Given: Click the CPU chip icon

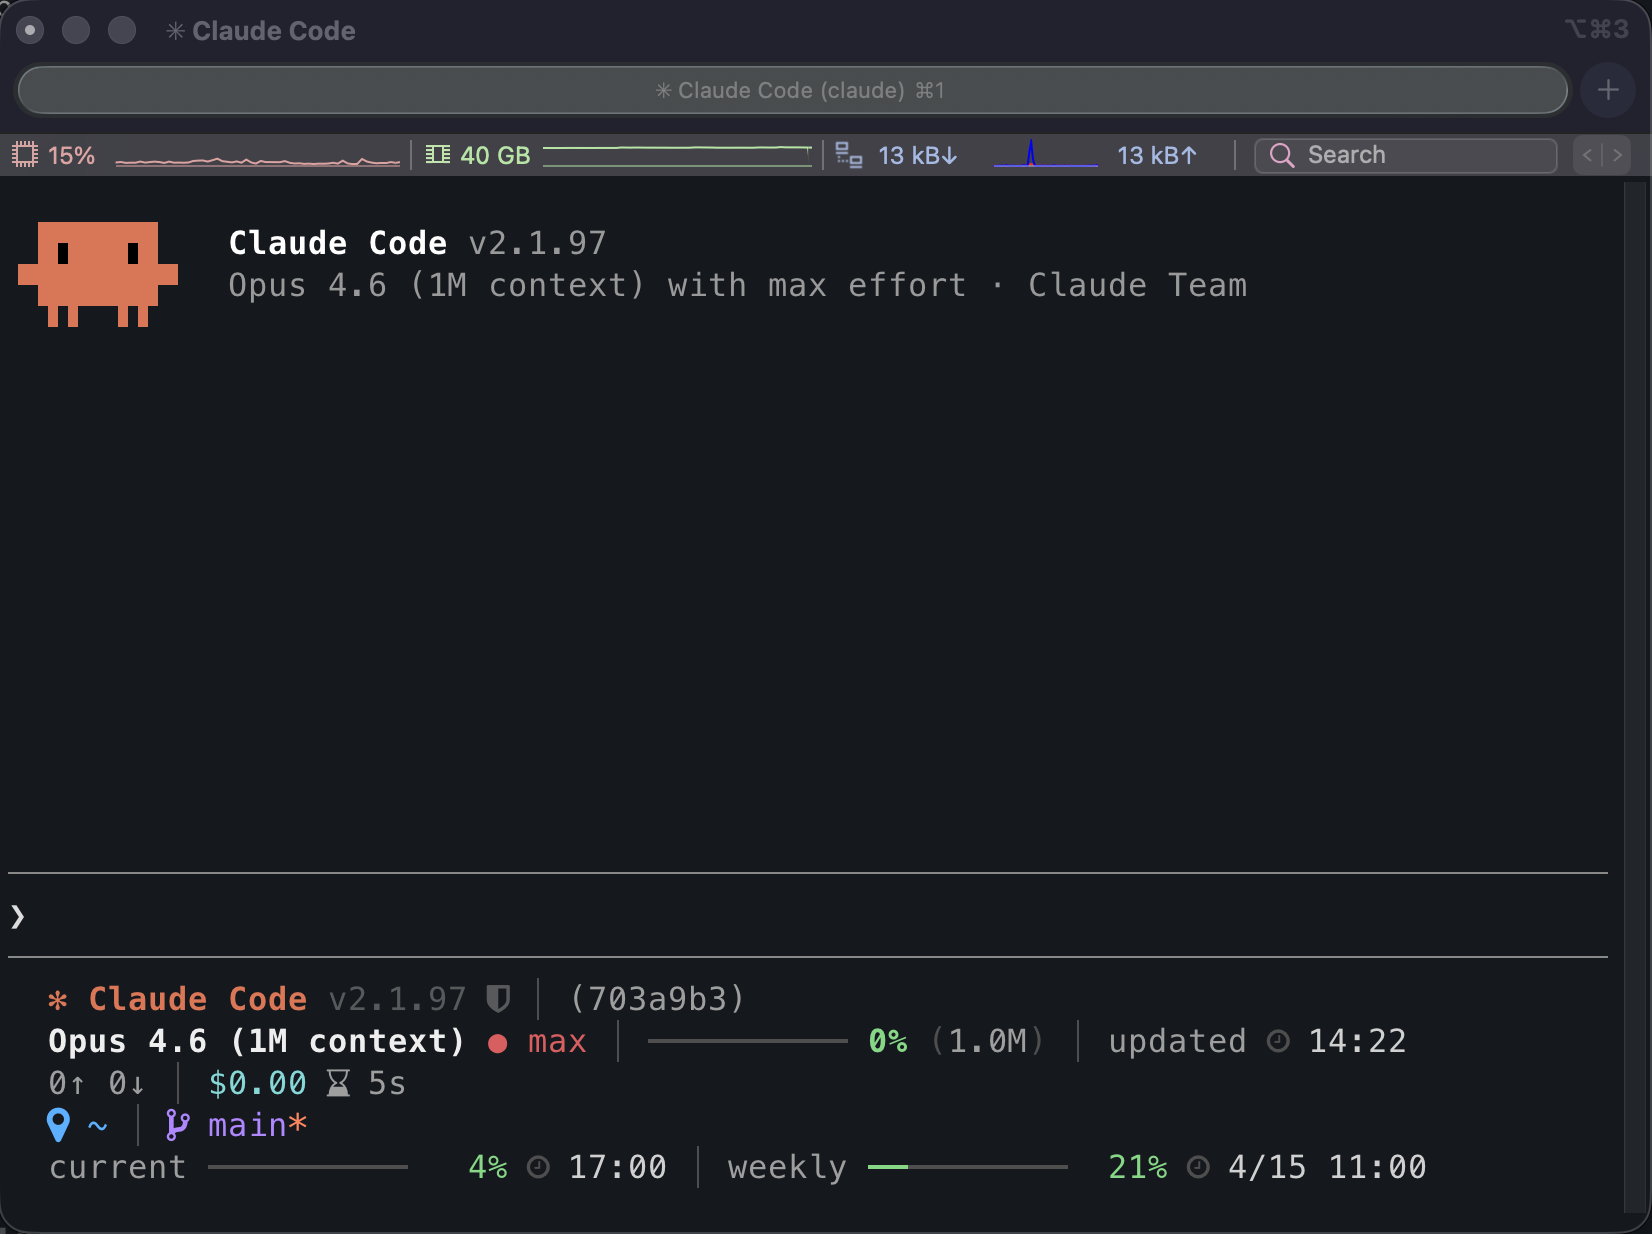Looking at the screenshot, I should (x=25, y=155).
